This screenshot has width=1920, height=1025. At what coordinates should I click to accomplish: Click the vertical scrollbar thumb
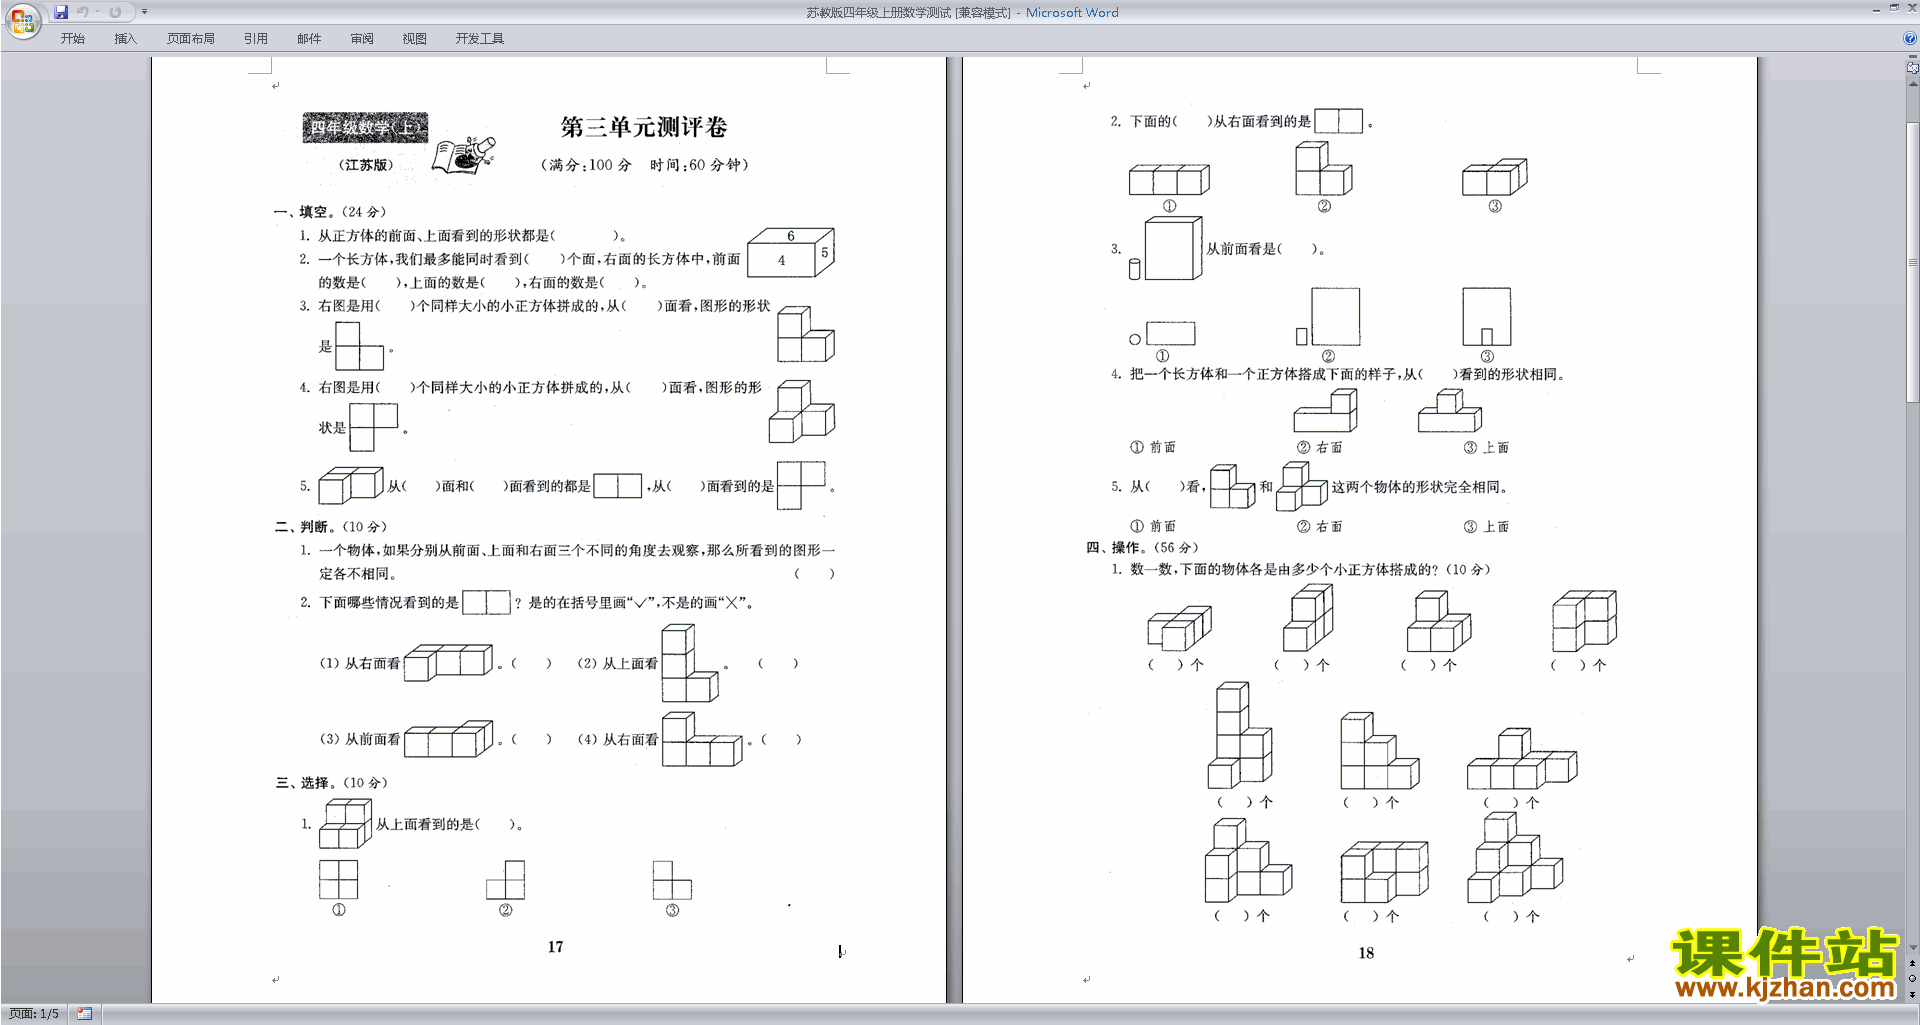click(1913, 261)
